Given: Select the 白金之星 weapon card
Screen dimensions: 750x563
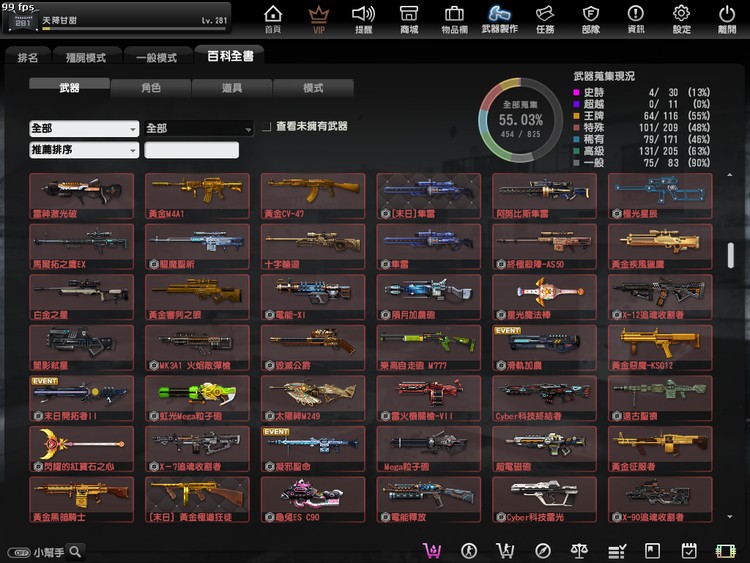Looking at the screenshot, I should coord(81,297).
